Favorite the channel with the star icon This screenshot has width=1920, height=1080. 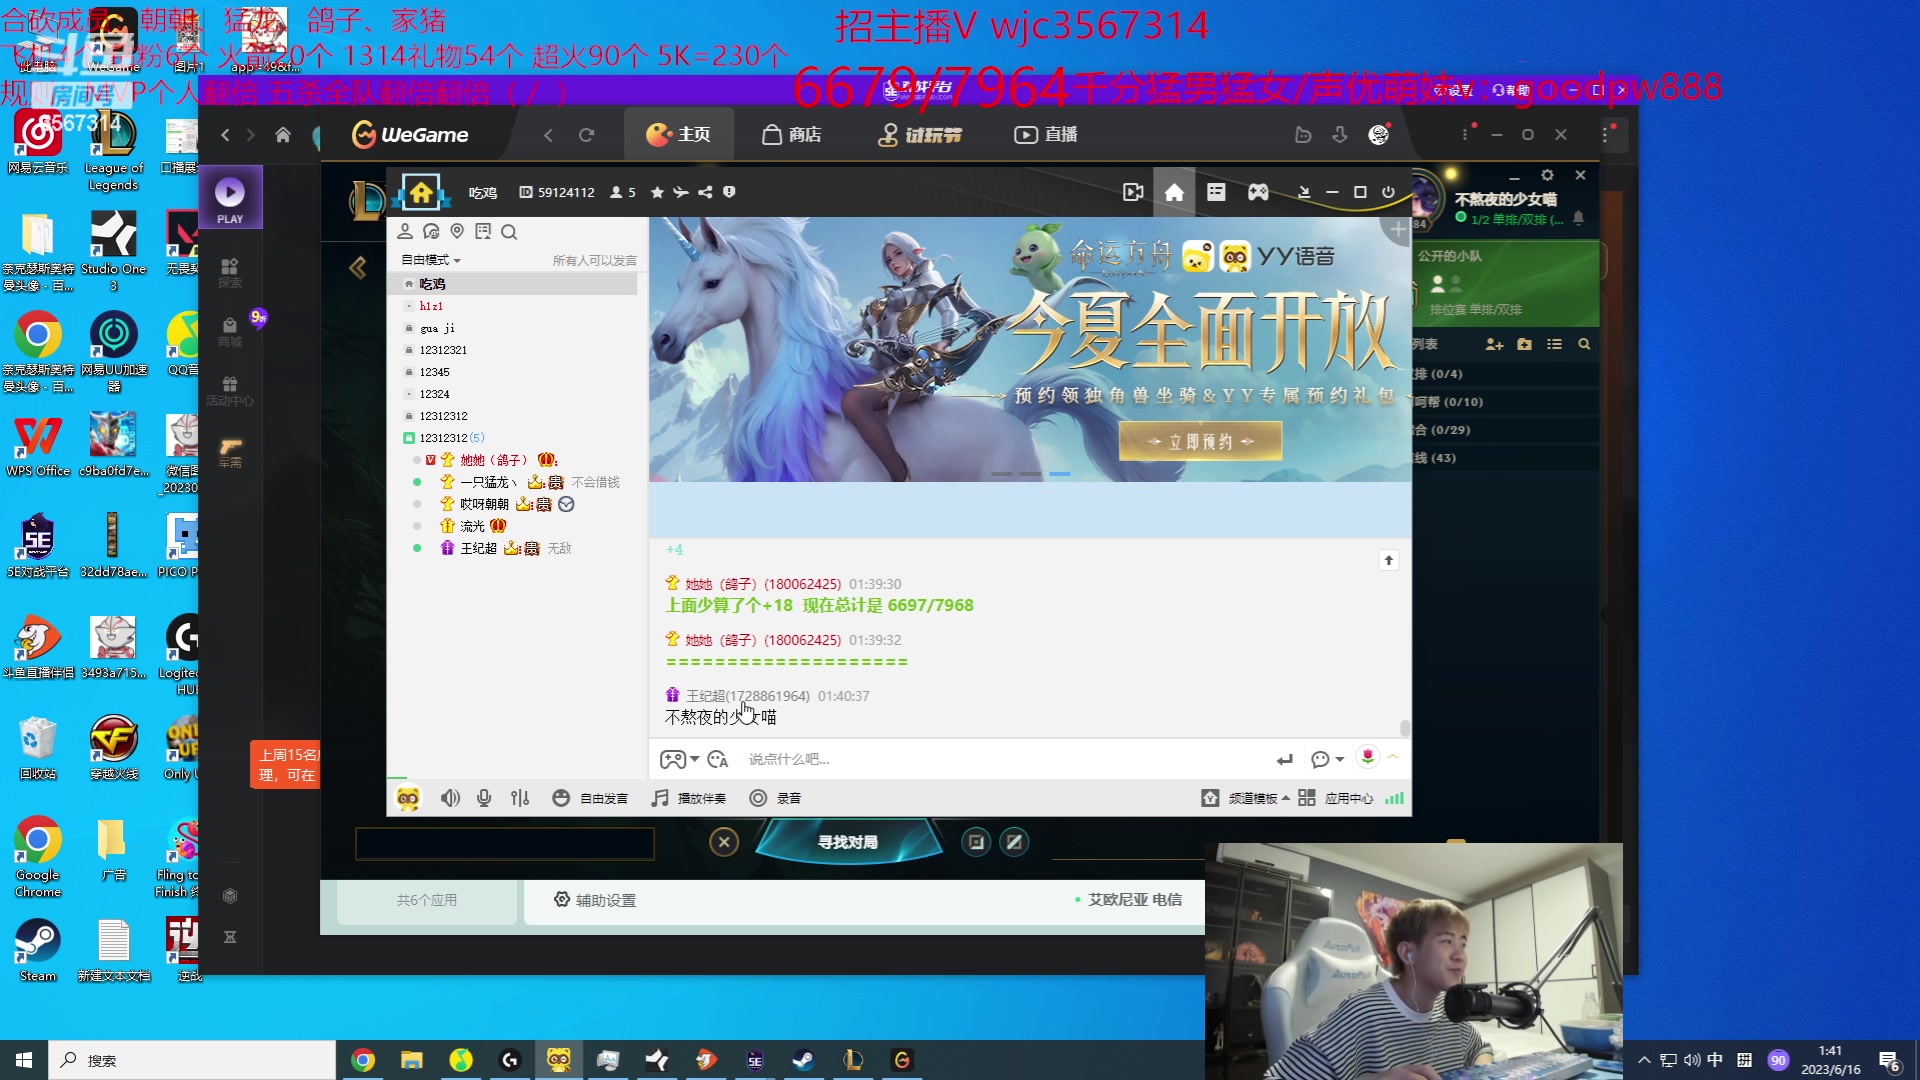pos(657,192)
